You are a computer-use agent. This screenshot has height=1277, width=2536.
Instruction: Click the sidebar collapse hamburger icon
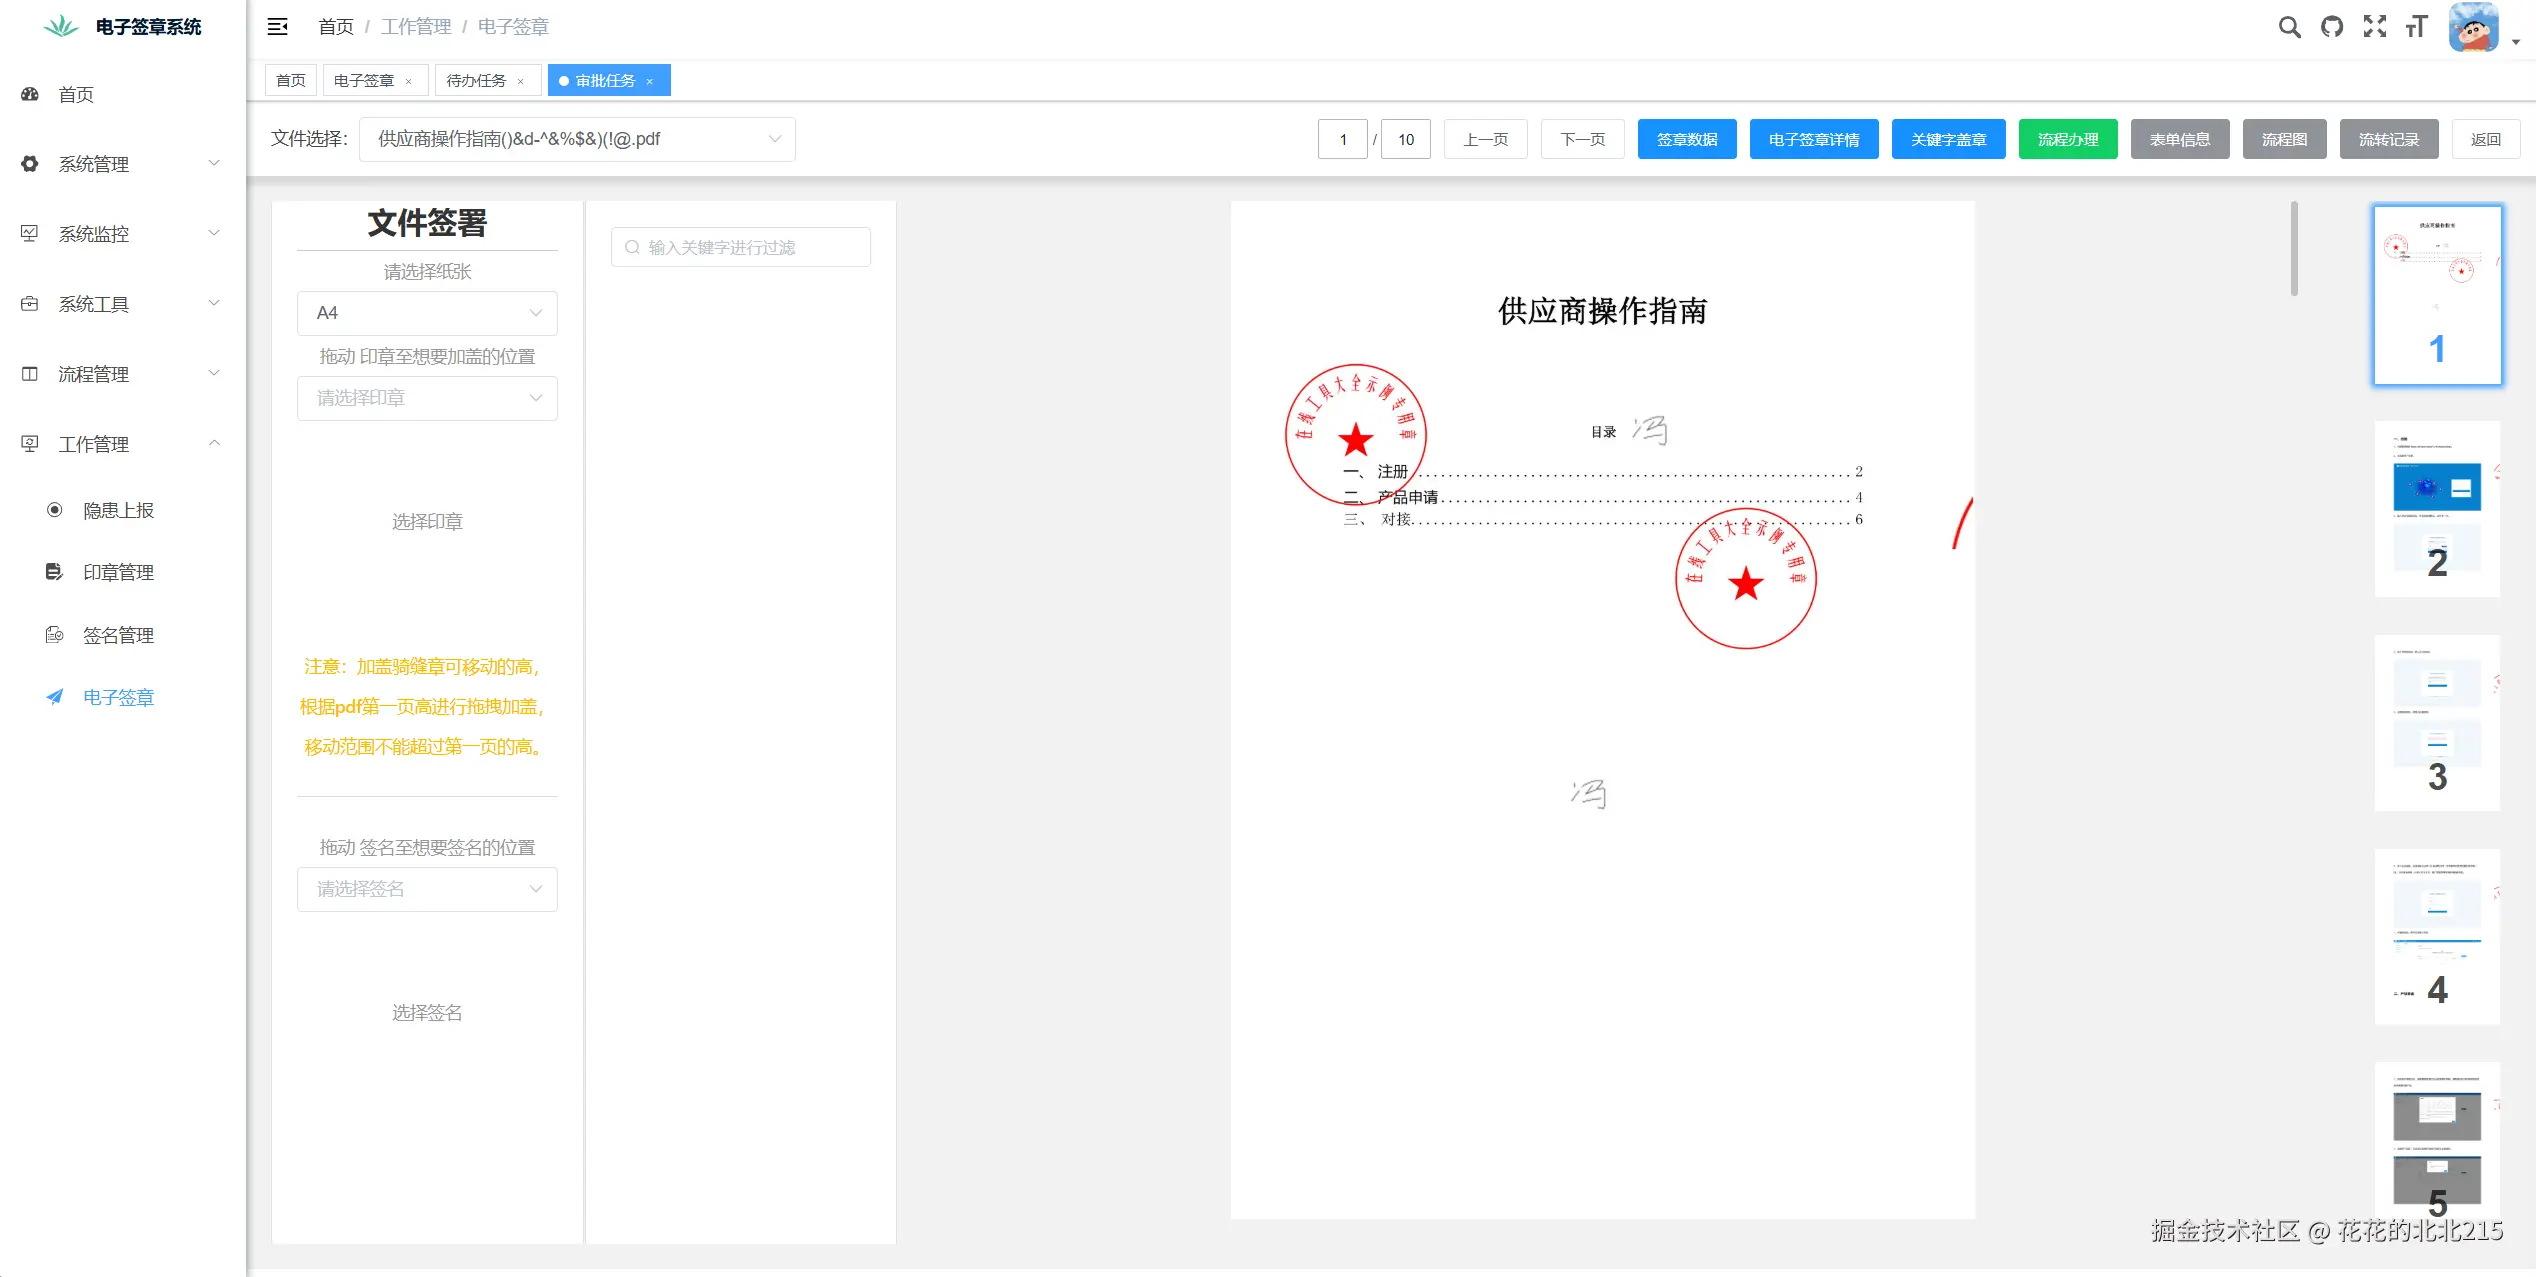pyautogui.click(x=278, y=27)
